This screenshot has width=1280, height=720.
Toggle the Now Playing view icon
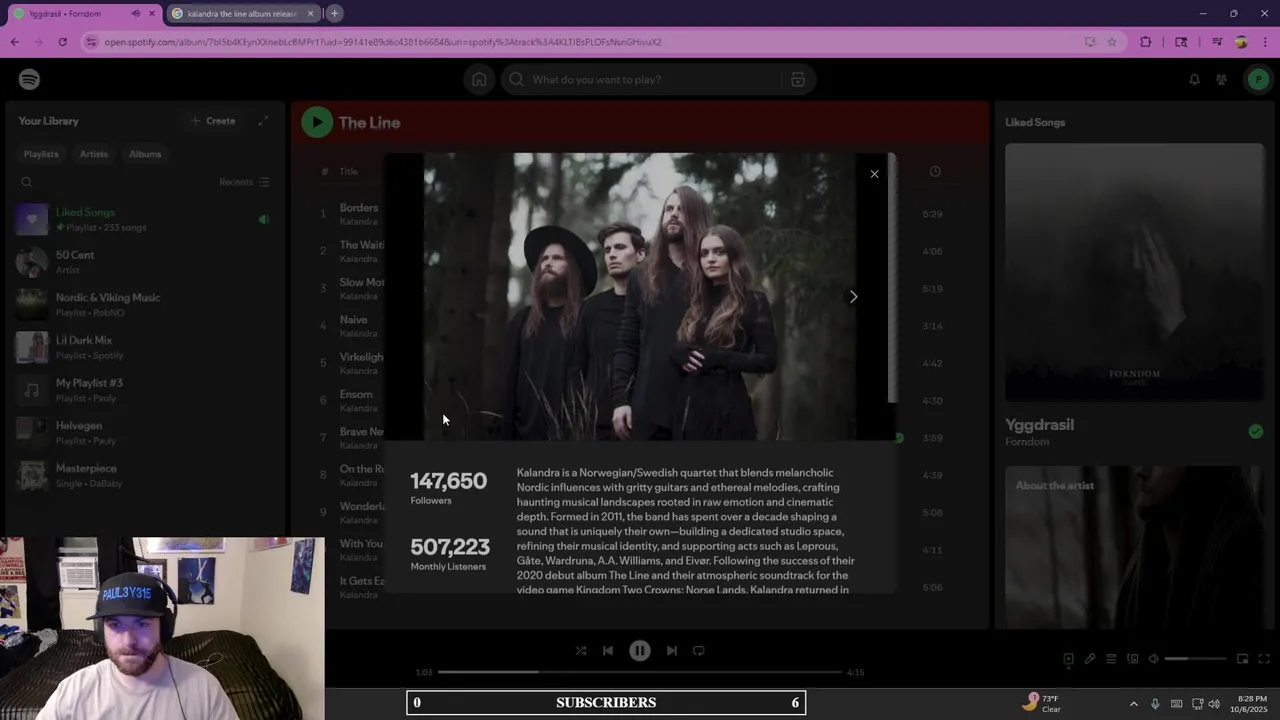pos(1068,659)
